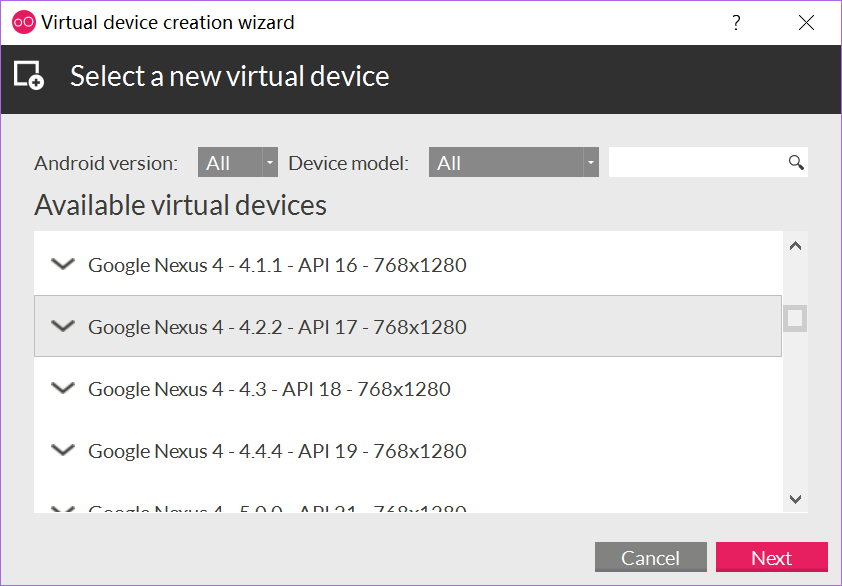Click the device list scrollbar thumb

point(795,319)
